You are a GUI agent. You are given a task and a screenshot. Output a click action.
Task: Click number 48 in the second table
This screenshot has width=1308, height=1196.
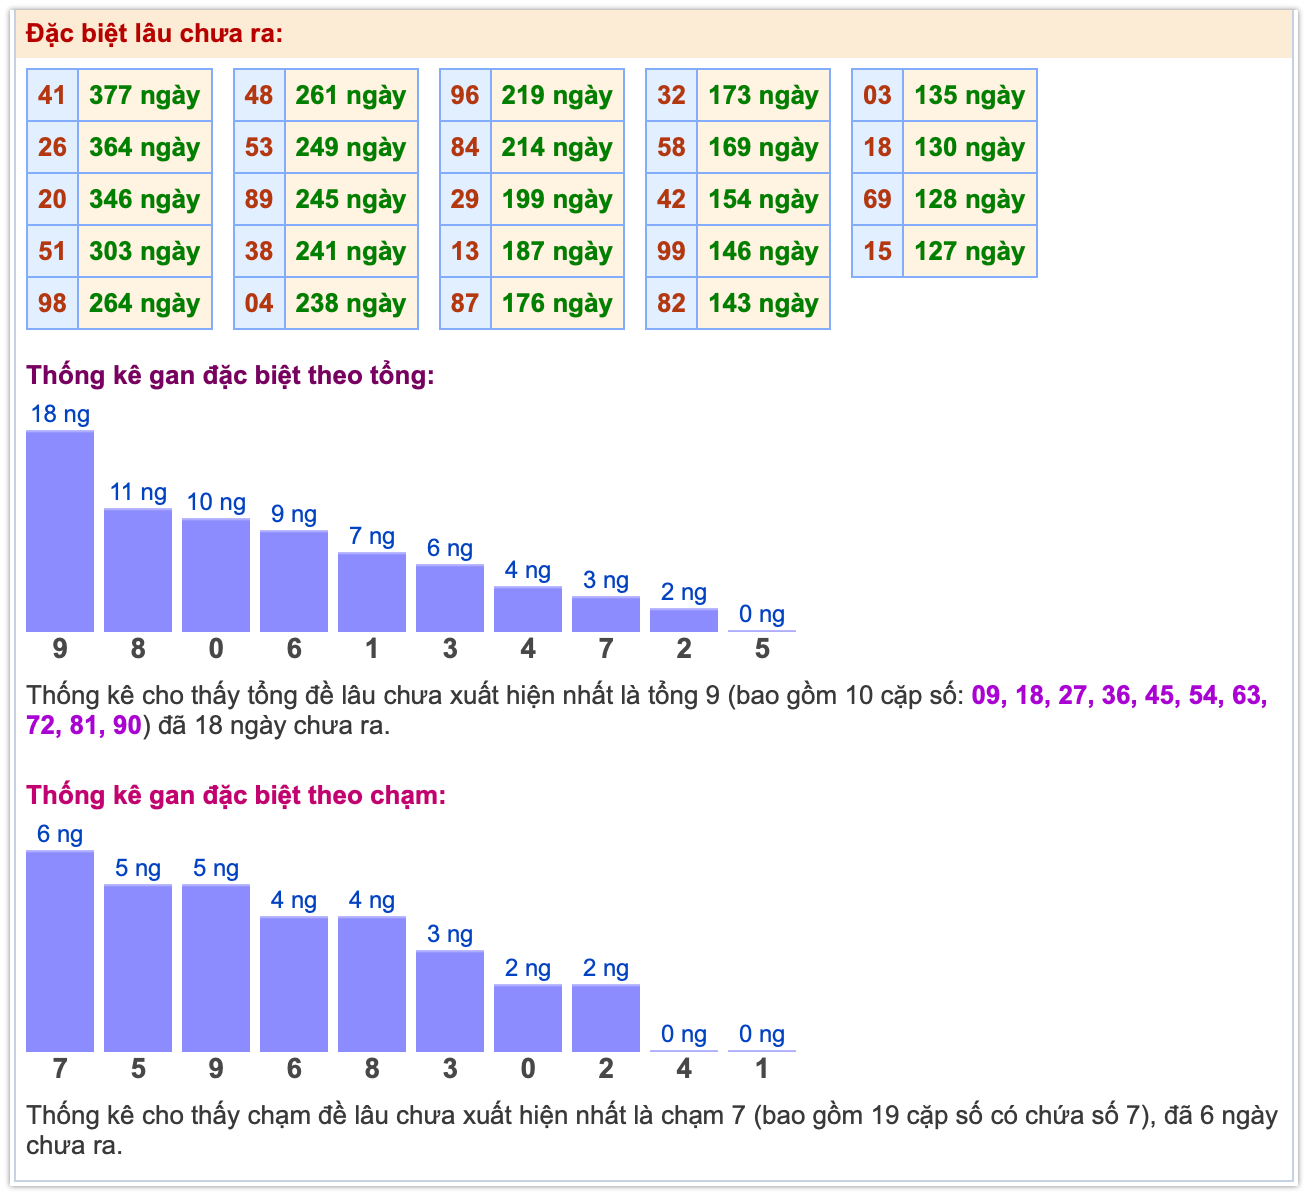(259, 95)
